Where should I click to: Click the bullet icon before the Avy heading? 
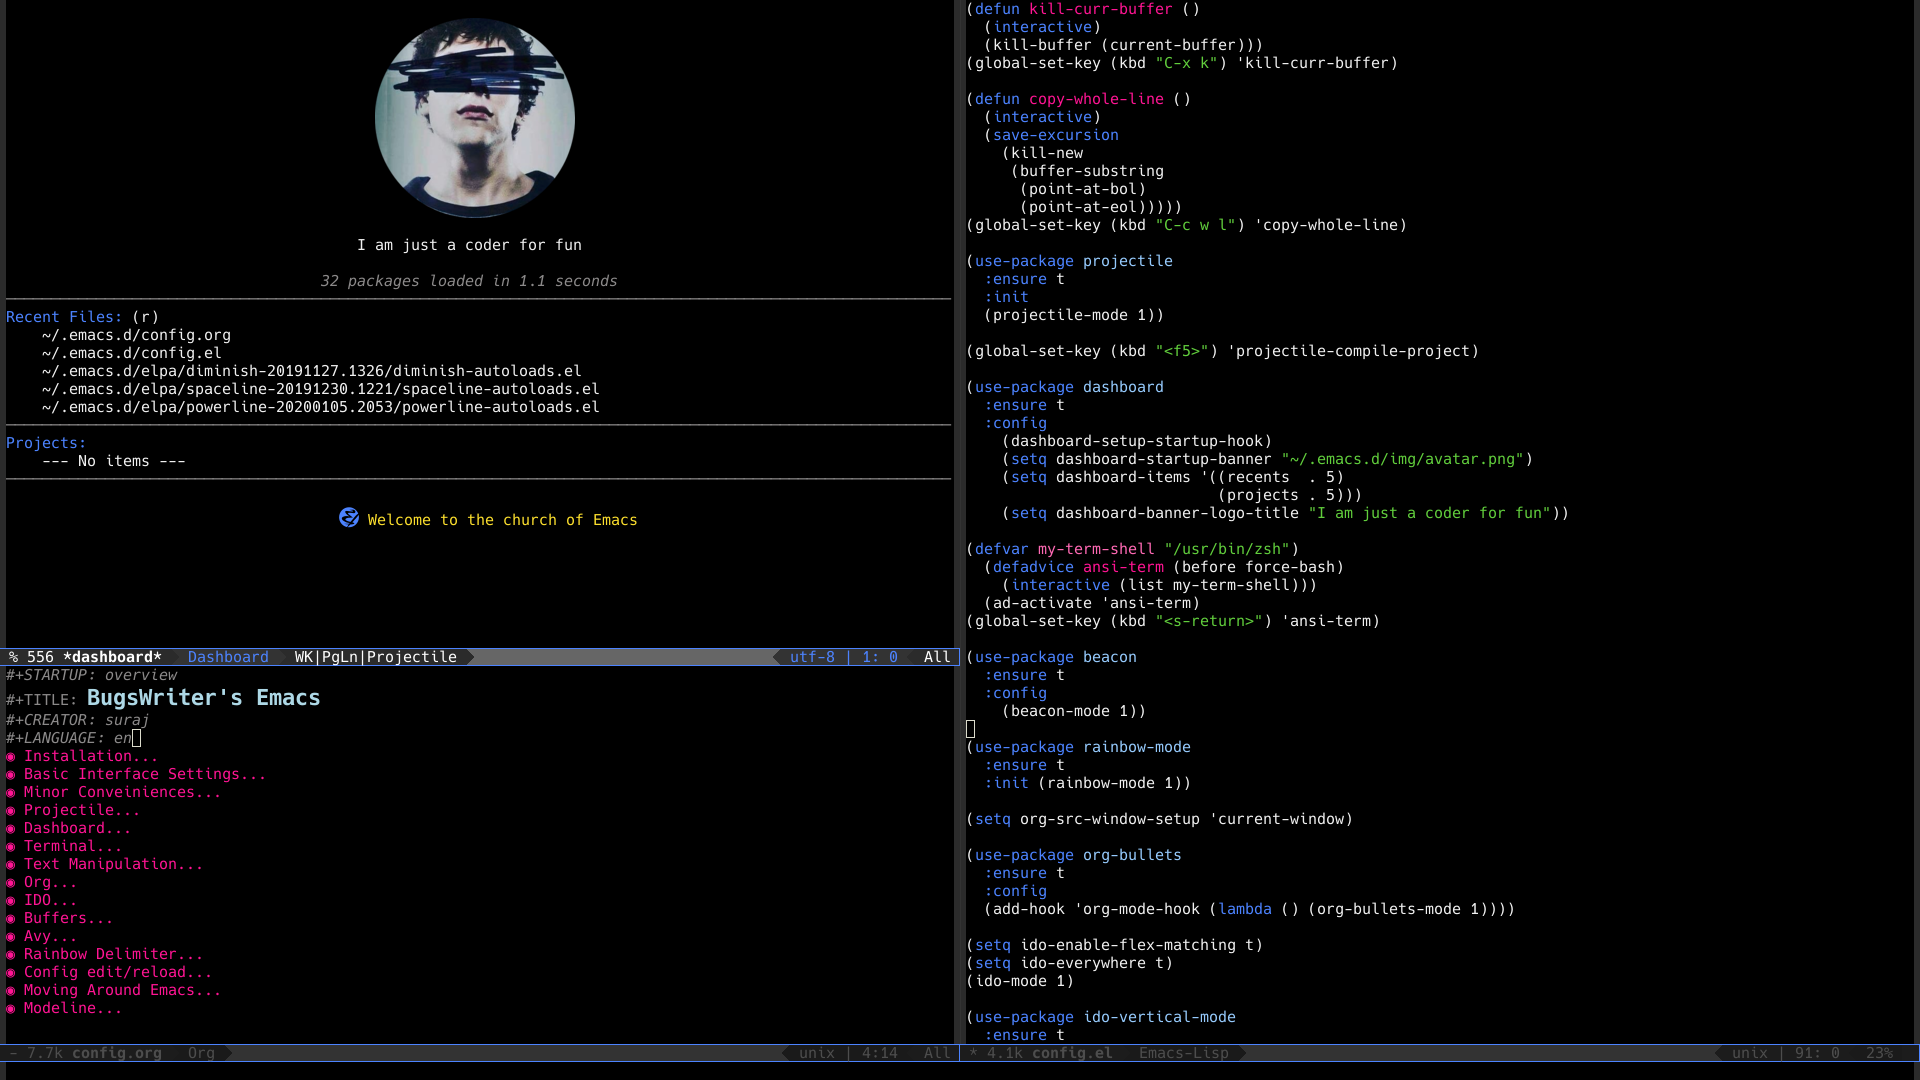(x=11, y=937)
